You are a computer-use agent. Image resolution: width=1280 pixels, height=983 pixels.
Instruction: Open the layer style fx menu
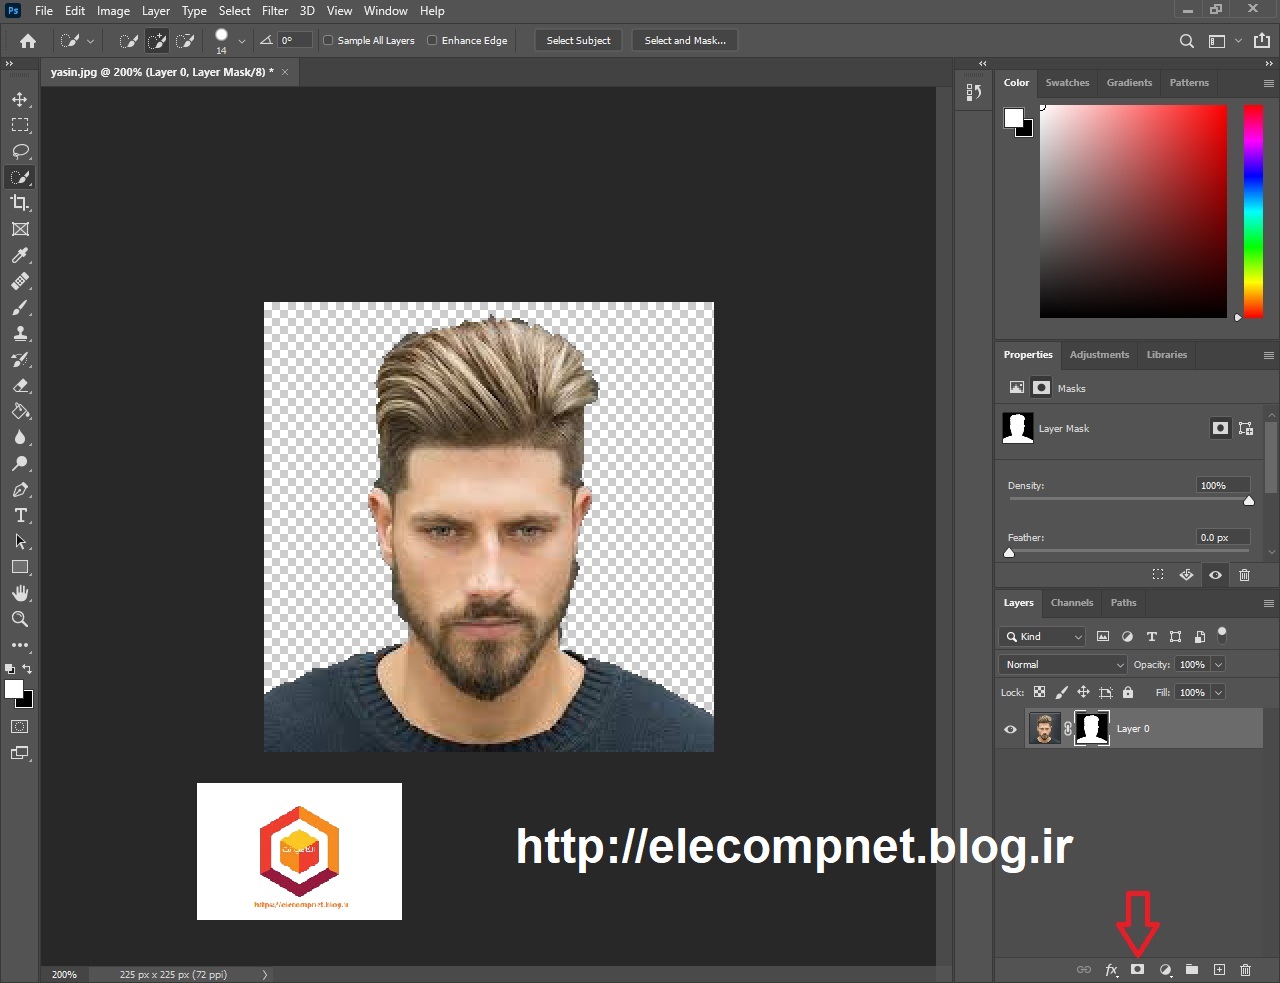pyautogui.click(x=1111, y=969)
